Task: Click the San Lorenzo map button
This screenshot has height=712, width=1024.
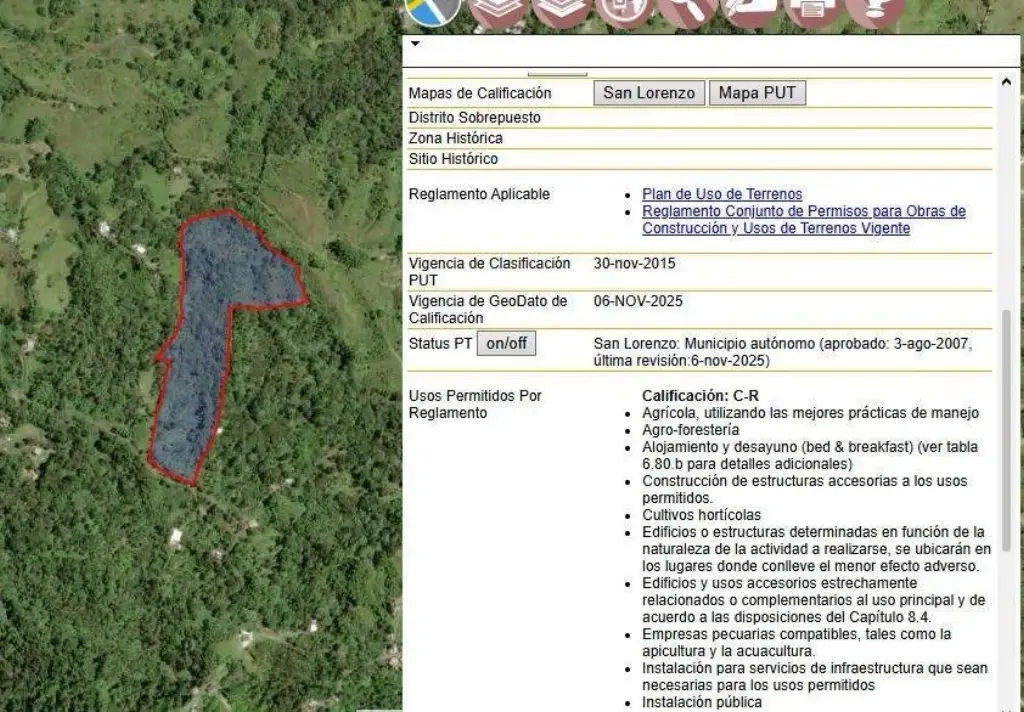Action: click(x=648, y=93)
